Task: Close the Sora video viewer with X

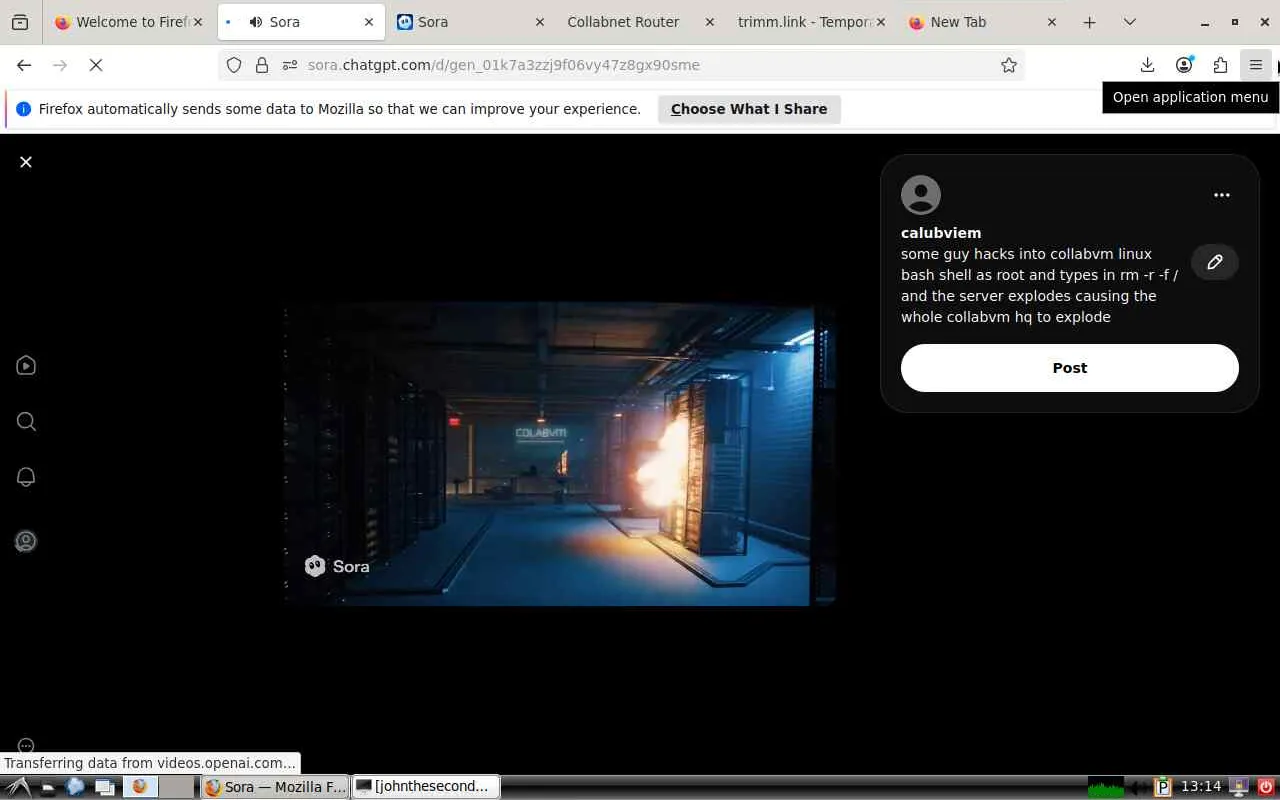Action: click(26, 162)
